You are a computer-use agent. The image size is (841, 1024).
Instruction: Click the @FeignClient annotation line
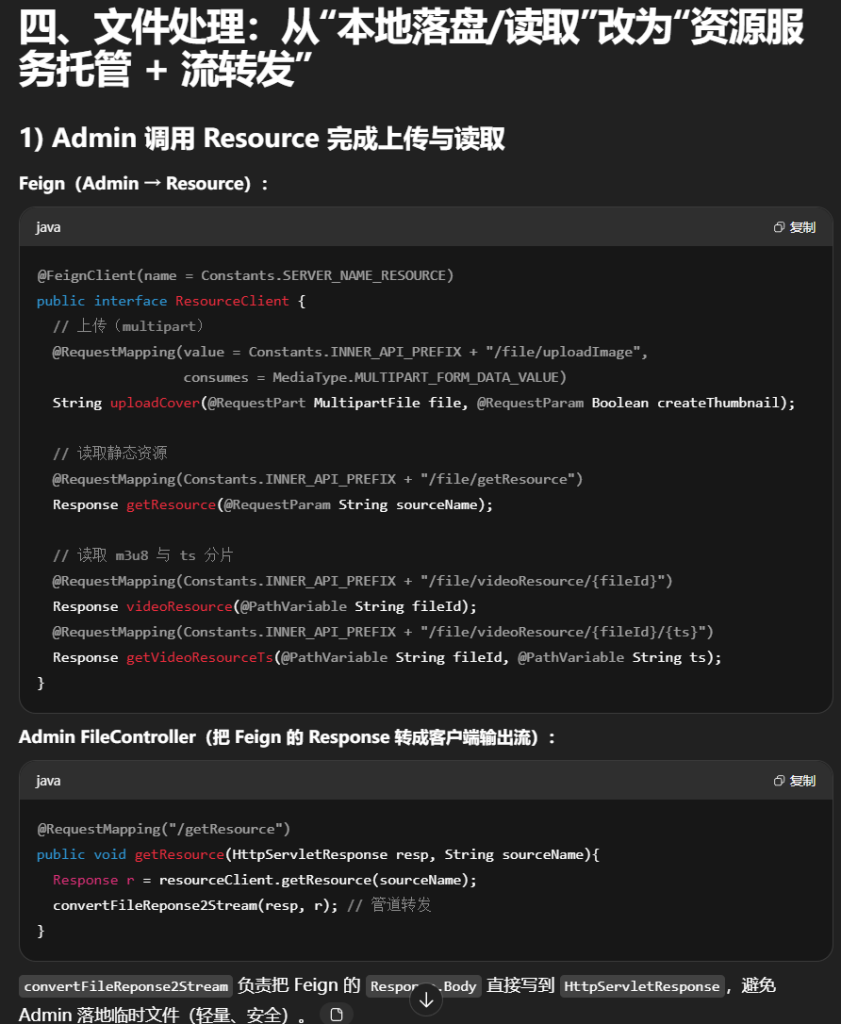click(x=245, y=275)
